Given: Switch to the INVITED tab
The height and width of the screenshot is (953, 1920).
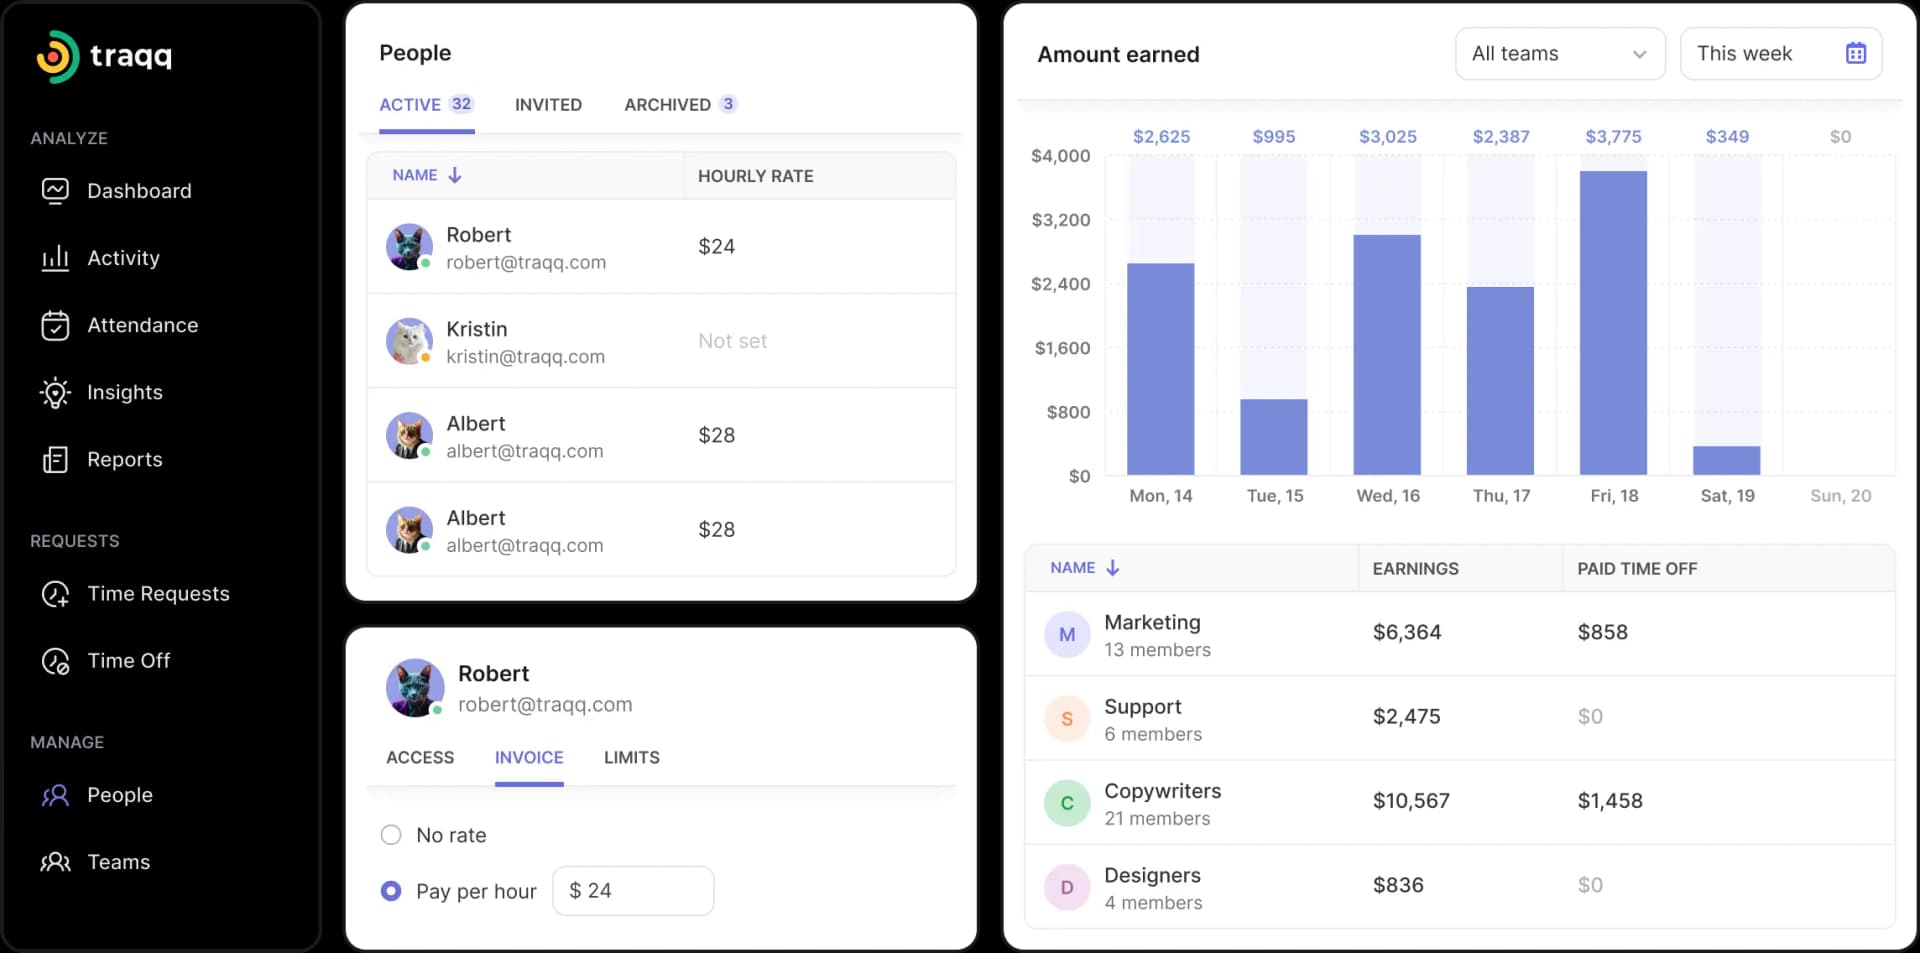Looking at the screenshot, I should (548, 104).
